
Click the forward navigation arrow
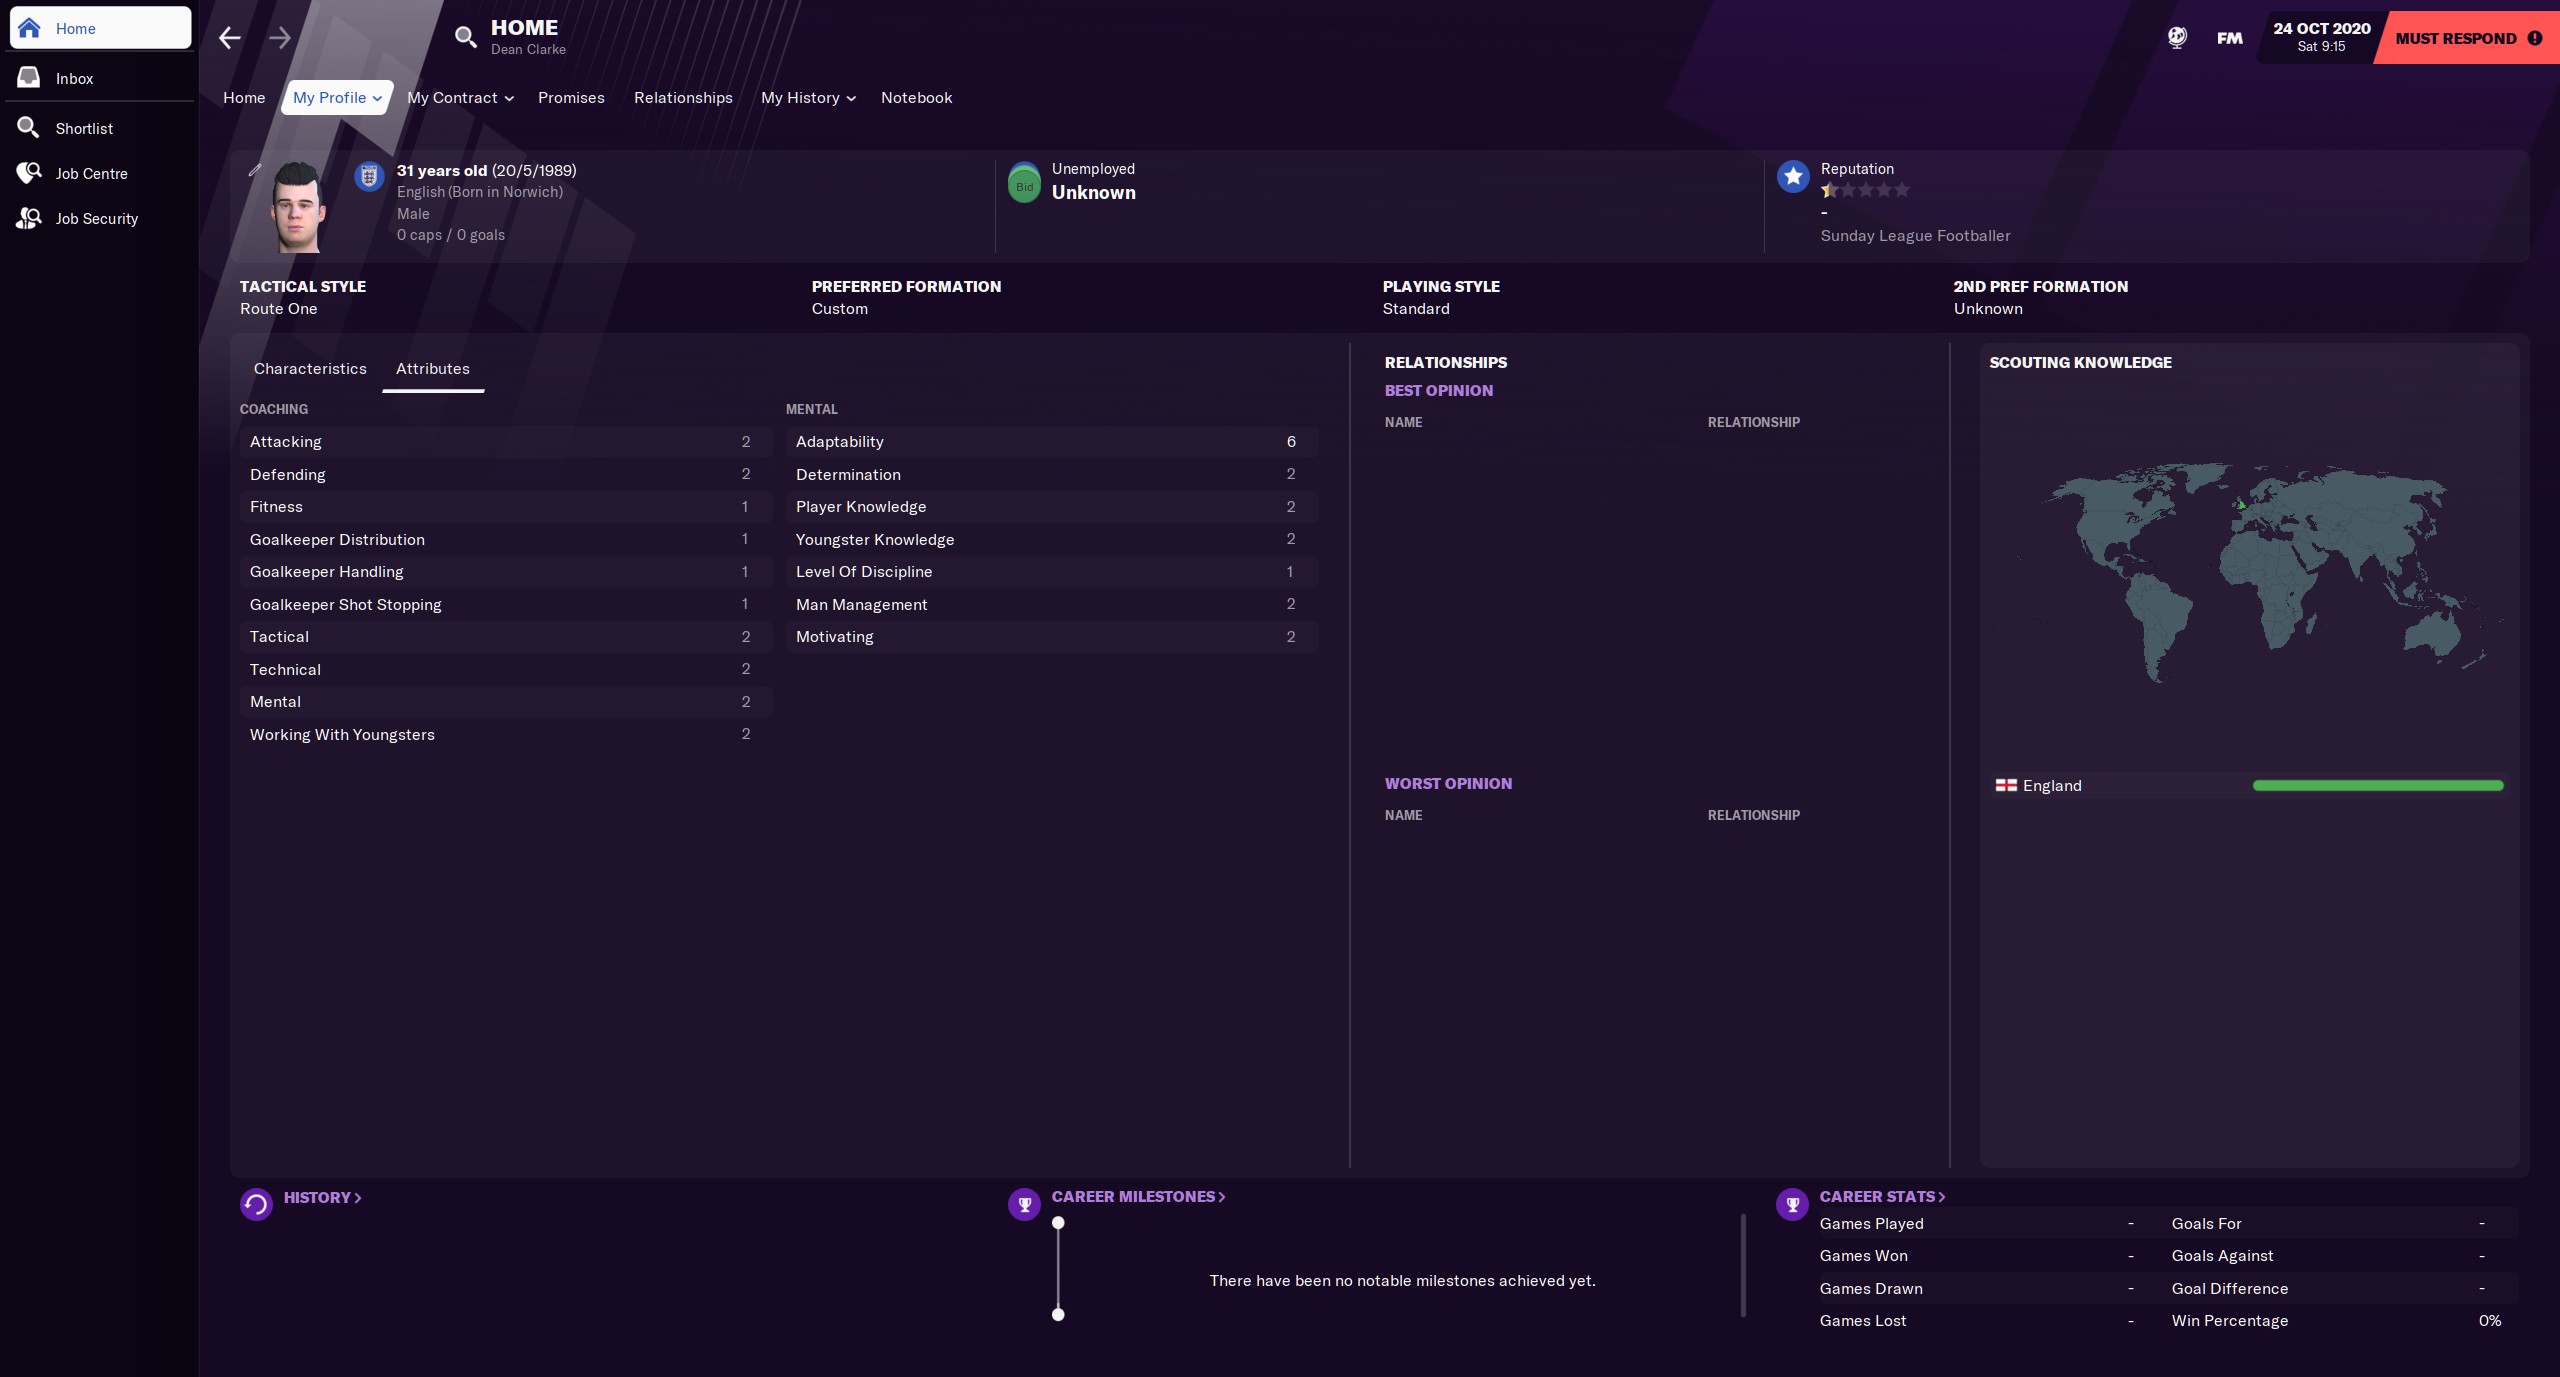[x=280, y=38]
